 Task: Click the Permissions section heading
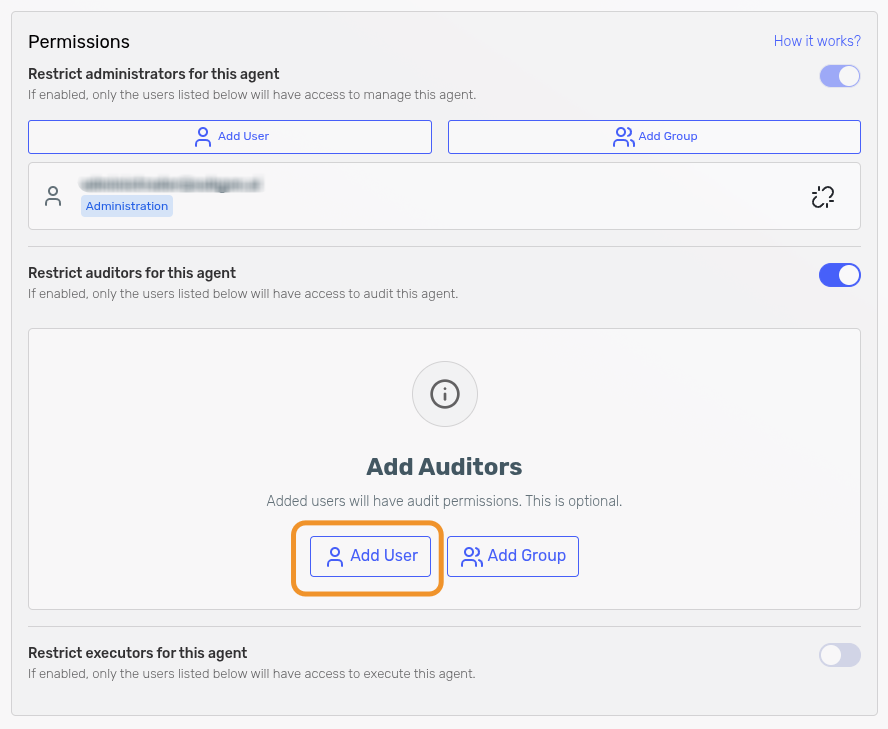click(79, 42)
